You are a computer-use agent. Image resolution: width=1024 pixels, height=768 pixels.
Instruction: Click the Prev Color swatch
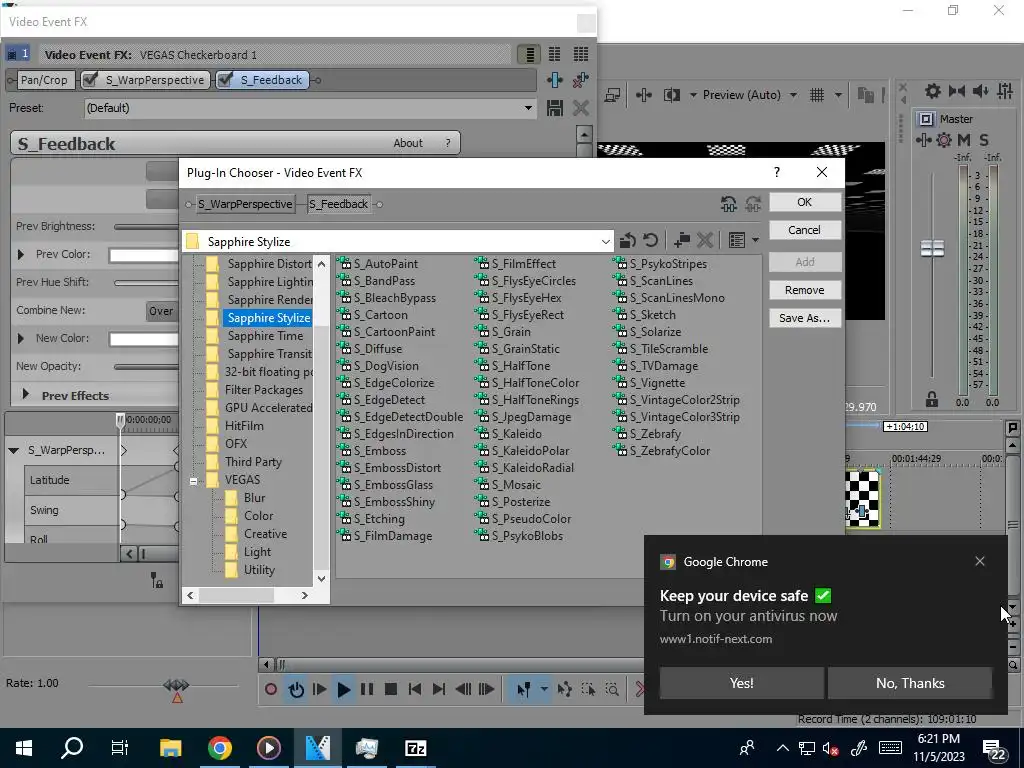pos(144,255)
